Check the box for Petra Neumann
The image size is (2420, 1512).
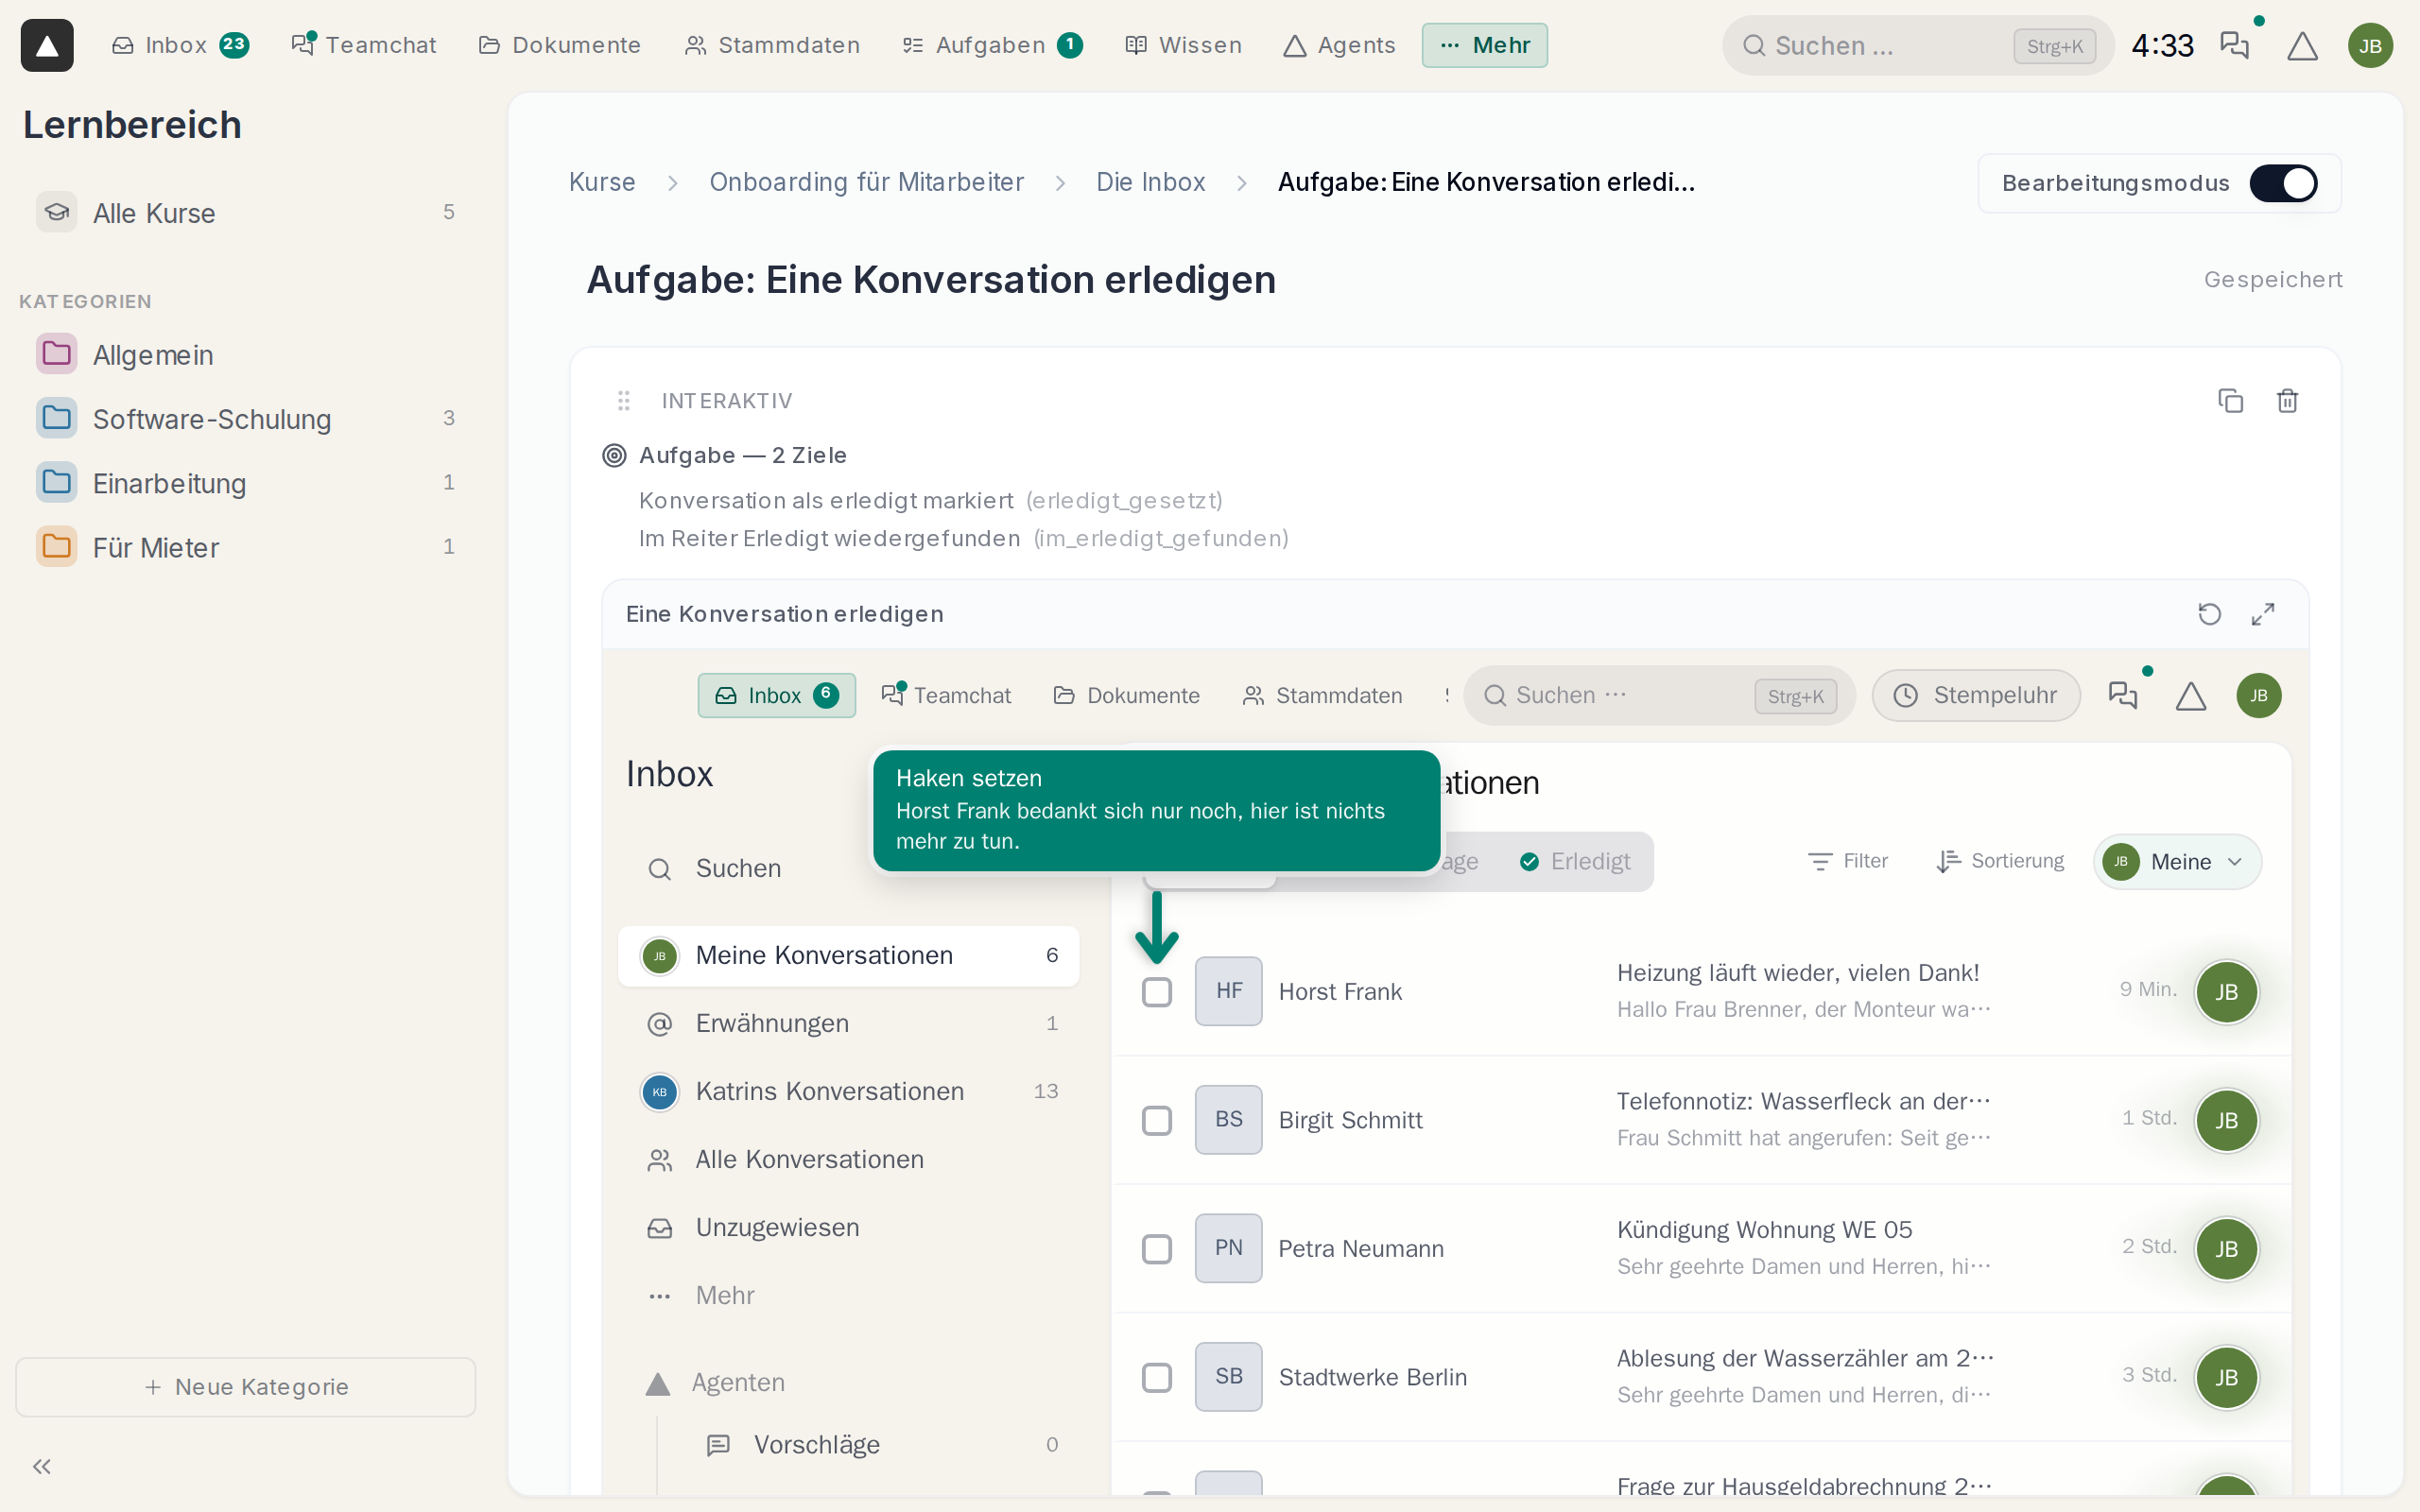[x=1157, y=1249]
